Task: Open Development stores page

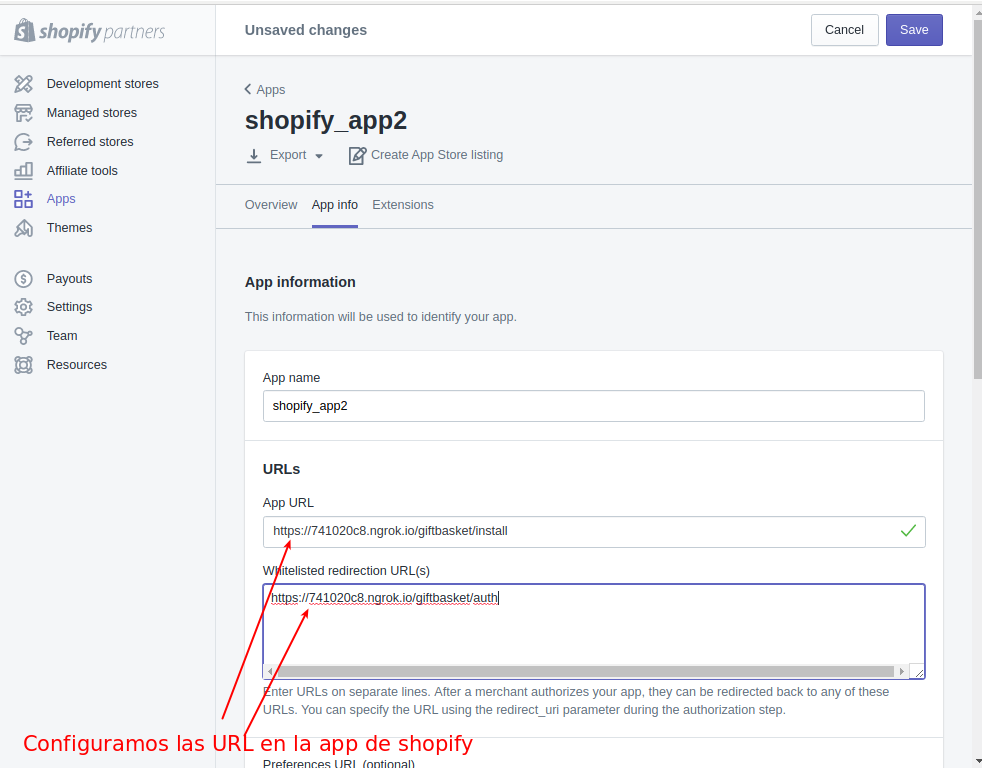Action: click(103, 83)
